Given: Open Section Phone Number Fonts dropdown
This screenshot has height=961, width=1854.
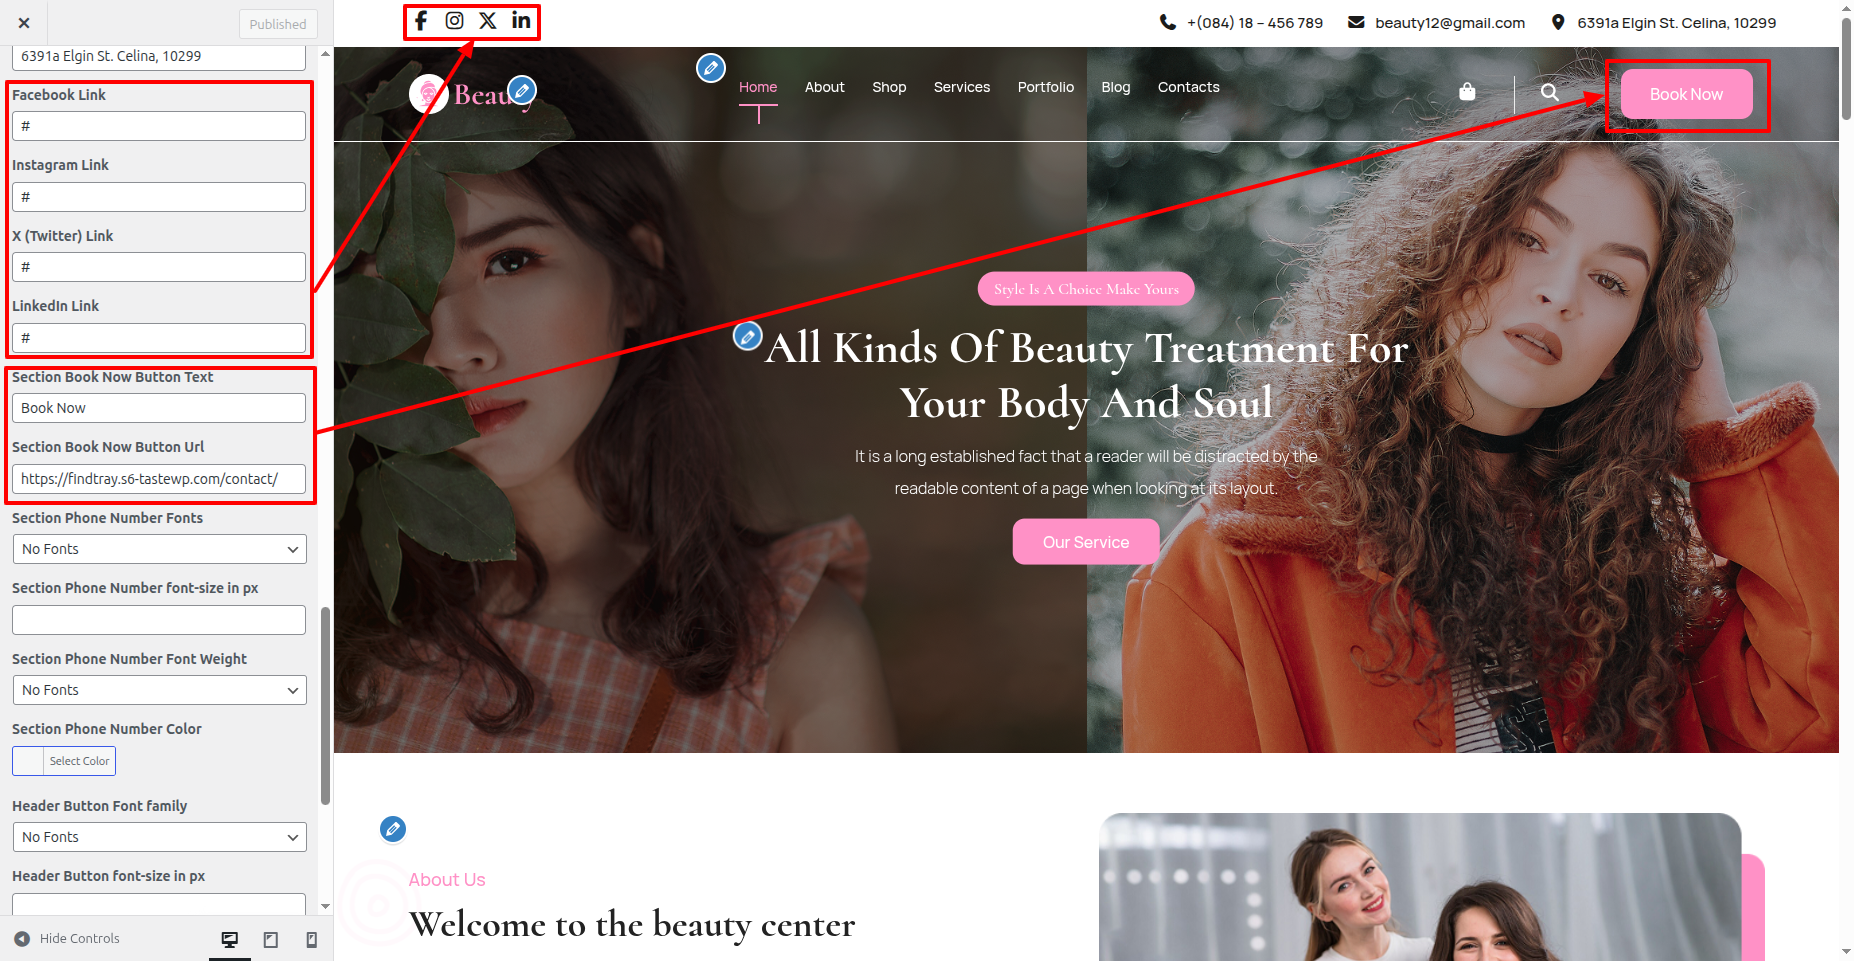Looking at the screenshot, I should (159, 549).
